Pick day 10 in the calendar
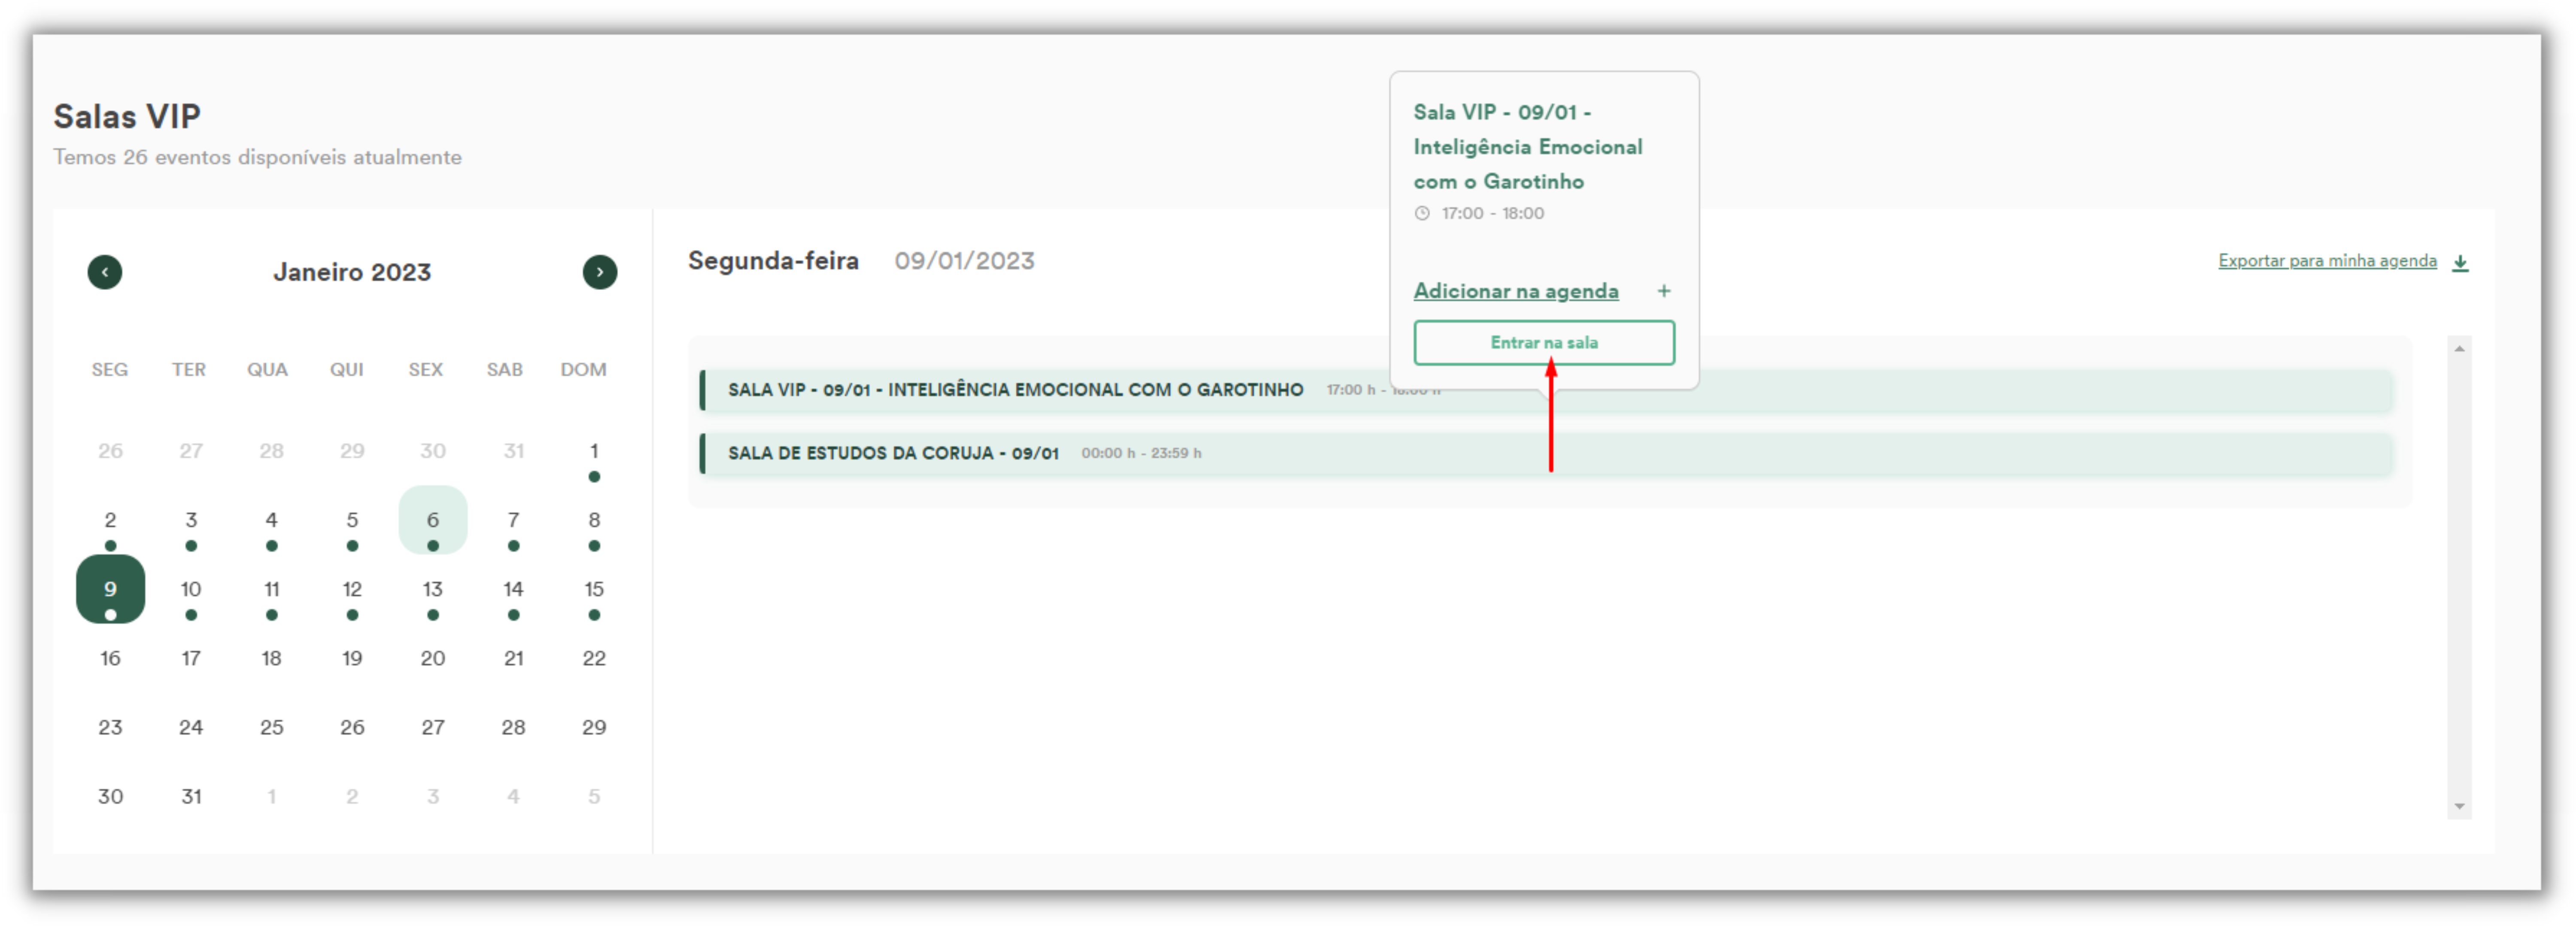2576x926 pixels. point(191,589)
